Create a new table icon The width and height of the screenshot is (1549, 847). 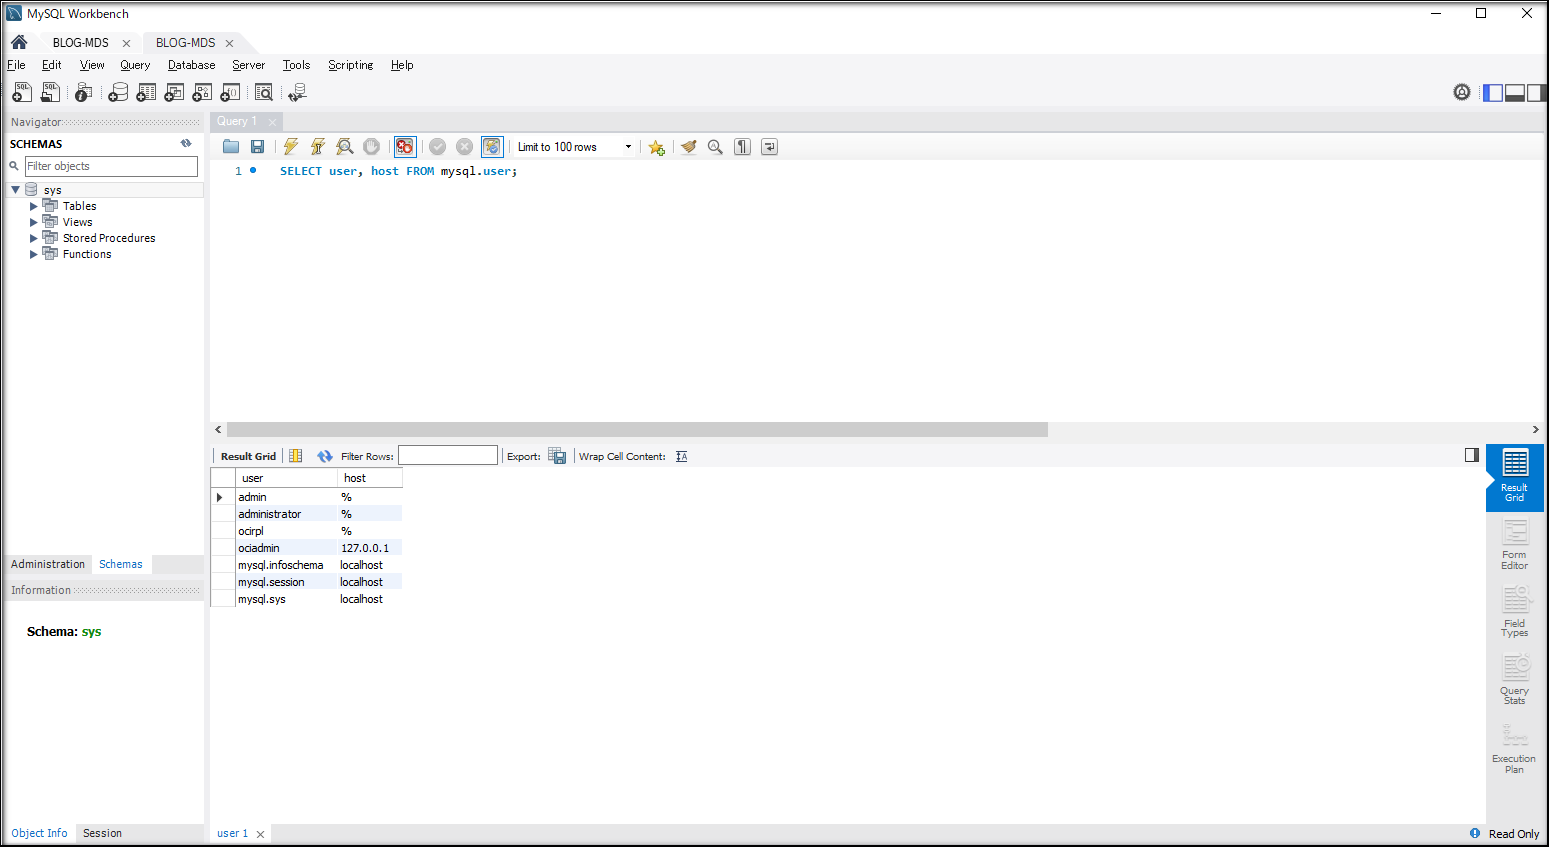[x=146, y=92]
